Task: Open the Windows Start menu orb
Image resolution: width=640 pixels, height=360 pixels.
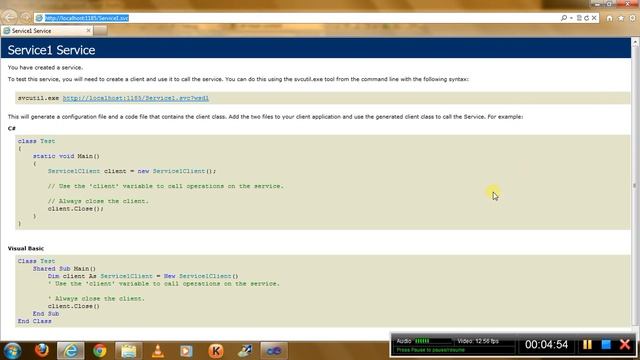Action: (x=12, y=351)
